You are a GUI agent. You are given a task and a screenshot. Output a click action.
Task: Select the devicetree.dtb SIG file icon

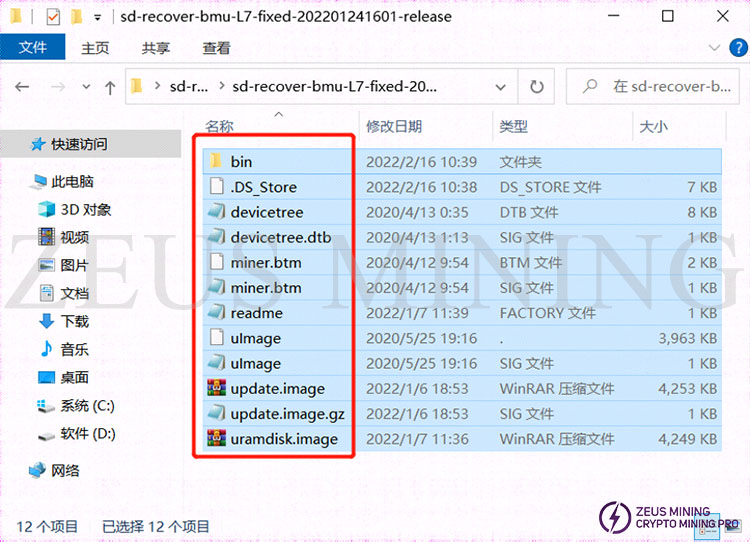217,237
